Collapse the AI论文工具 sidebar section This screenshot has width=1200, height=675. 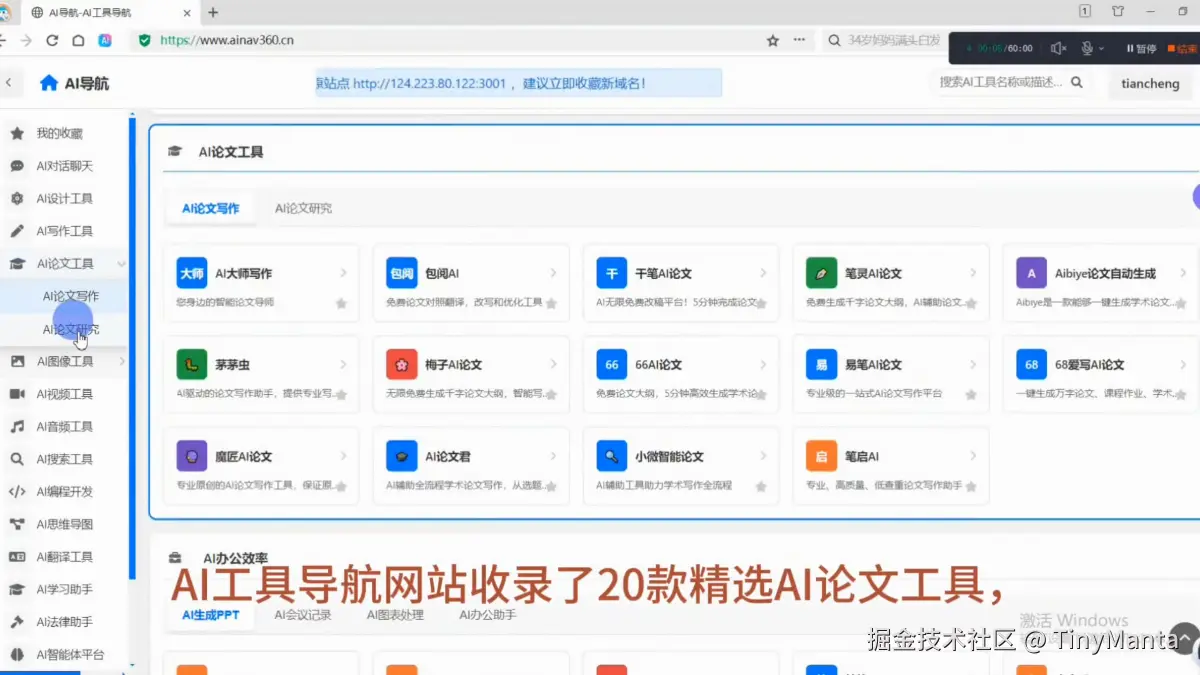click(x=119, y=263)
